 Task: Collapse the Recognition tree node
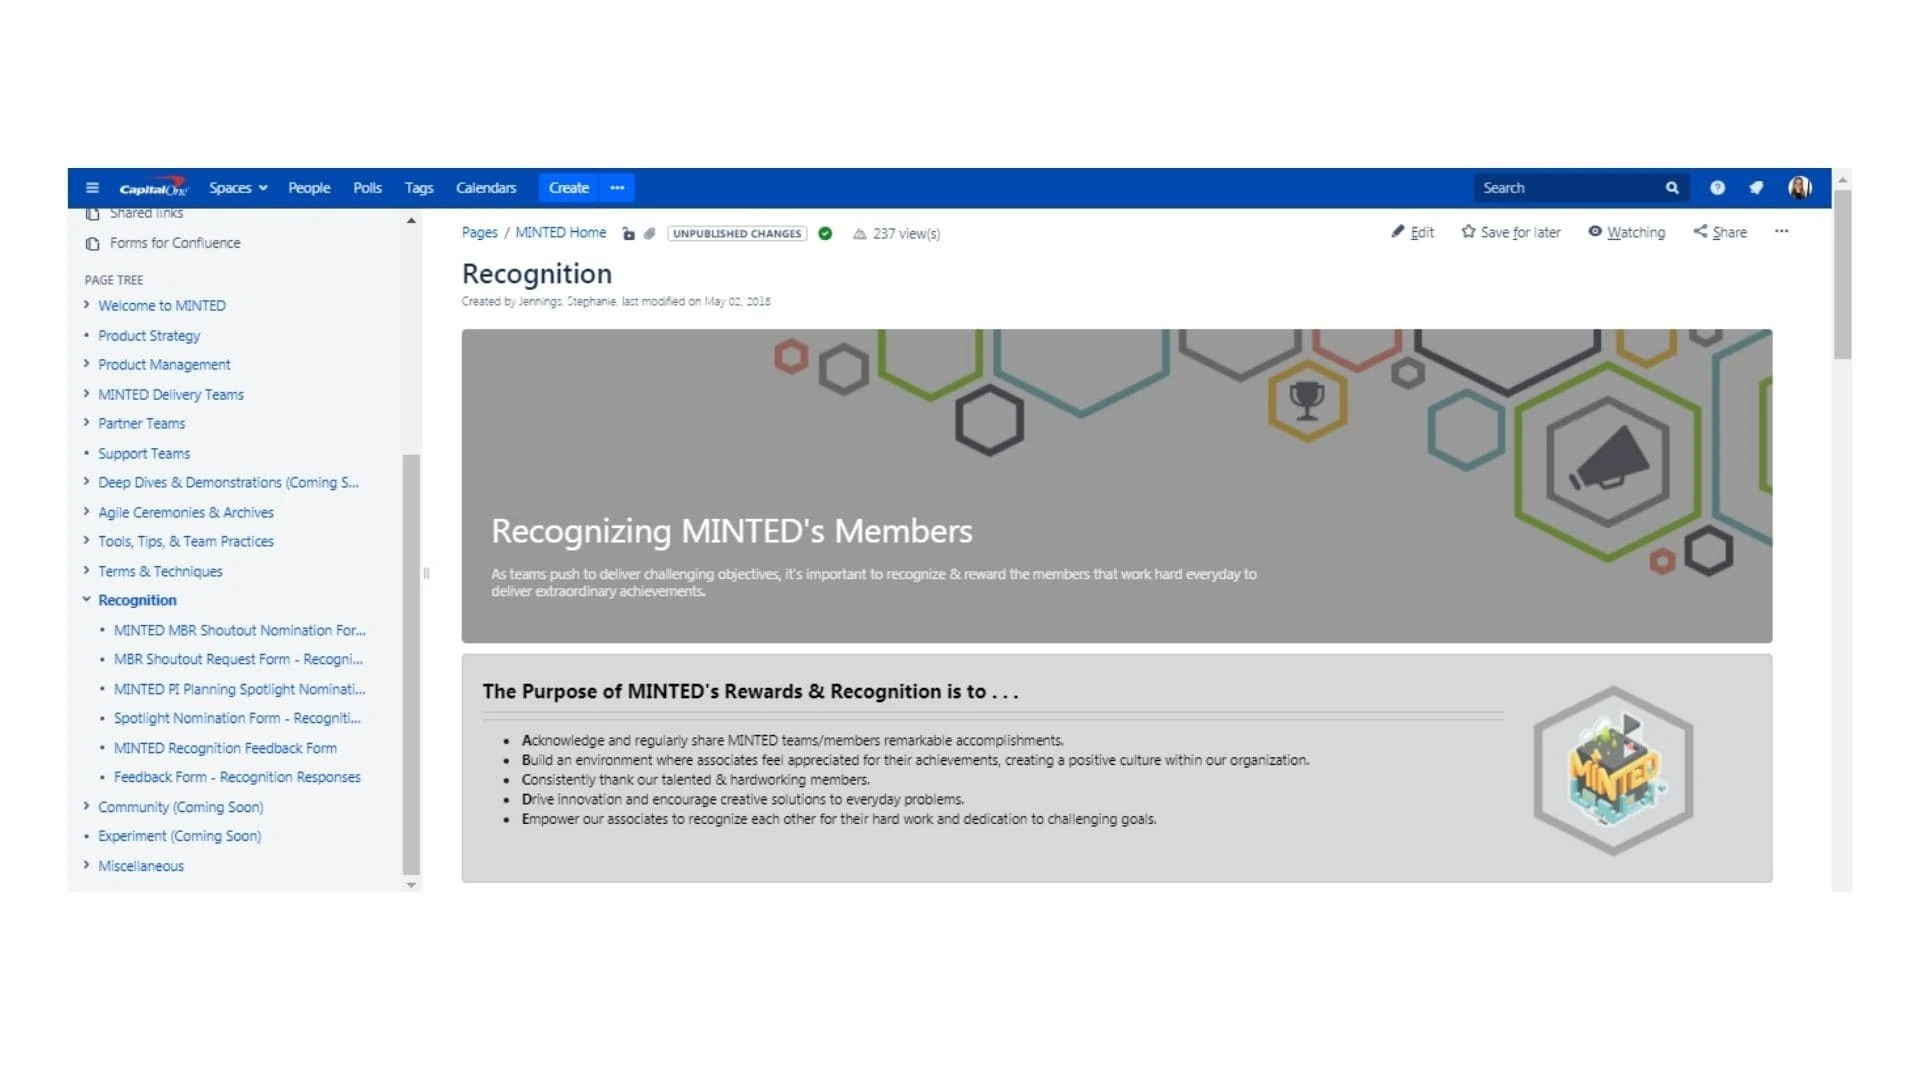(x=86, y=600)
